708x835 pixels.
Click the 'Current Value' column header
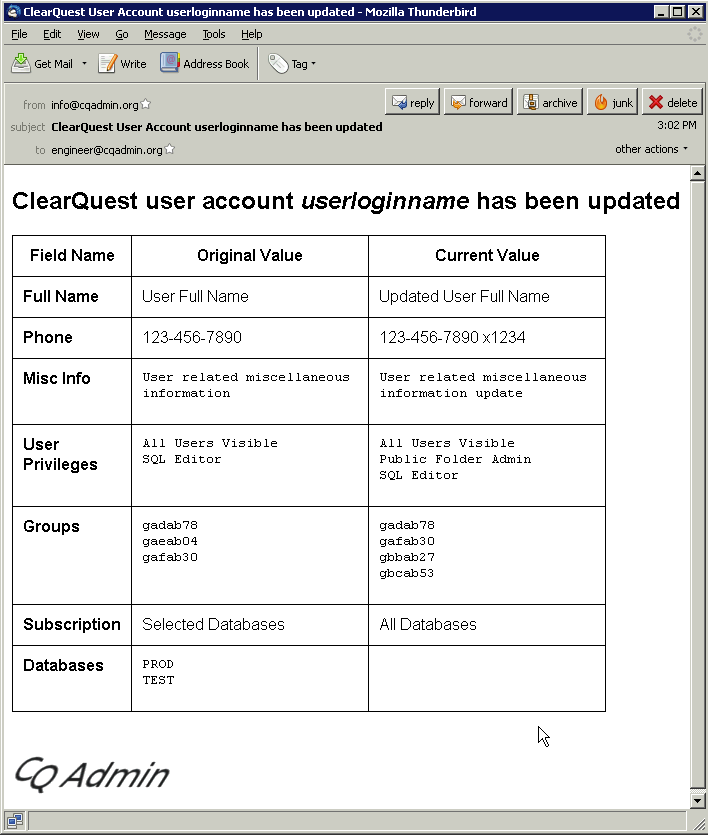pos(487,256)
